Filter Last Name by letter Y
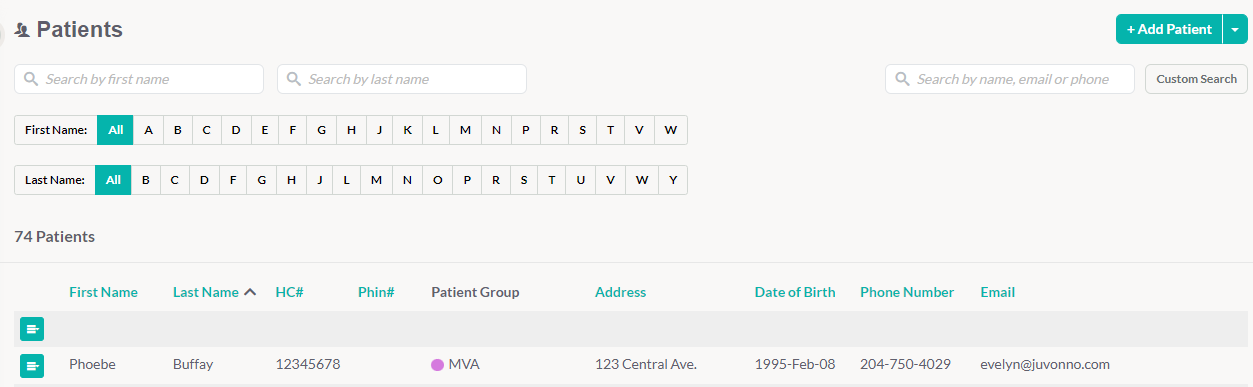The width and height of the screenshot is (1253, 387). click(x=673, y=180)
